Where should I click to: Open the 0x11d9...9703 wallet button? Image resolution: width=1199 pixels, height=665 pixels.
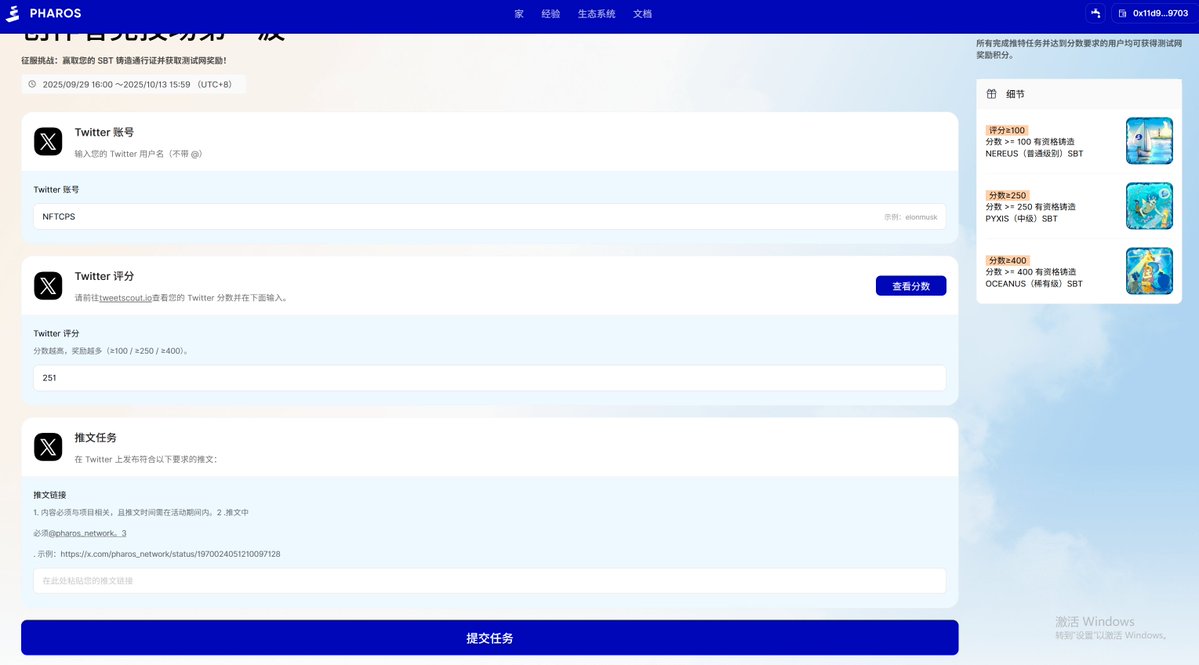pyautogui.click(x=1154, y=13)
